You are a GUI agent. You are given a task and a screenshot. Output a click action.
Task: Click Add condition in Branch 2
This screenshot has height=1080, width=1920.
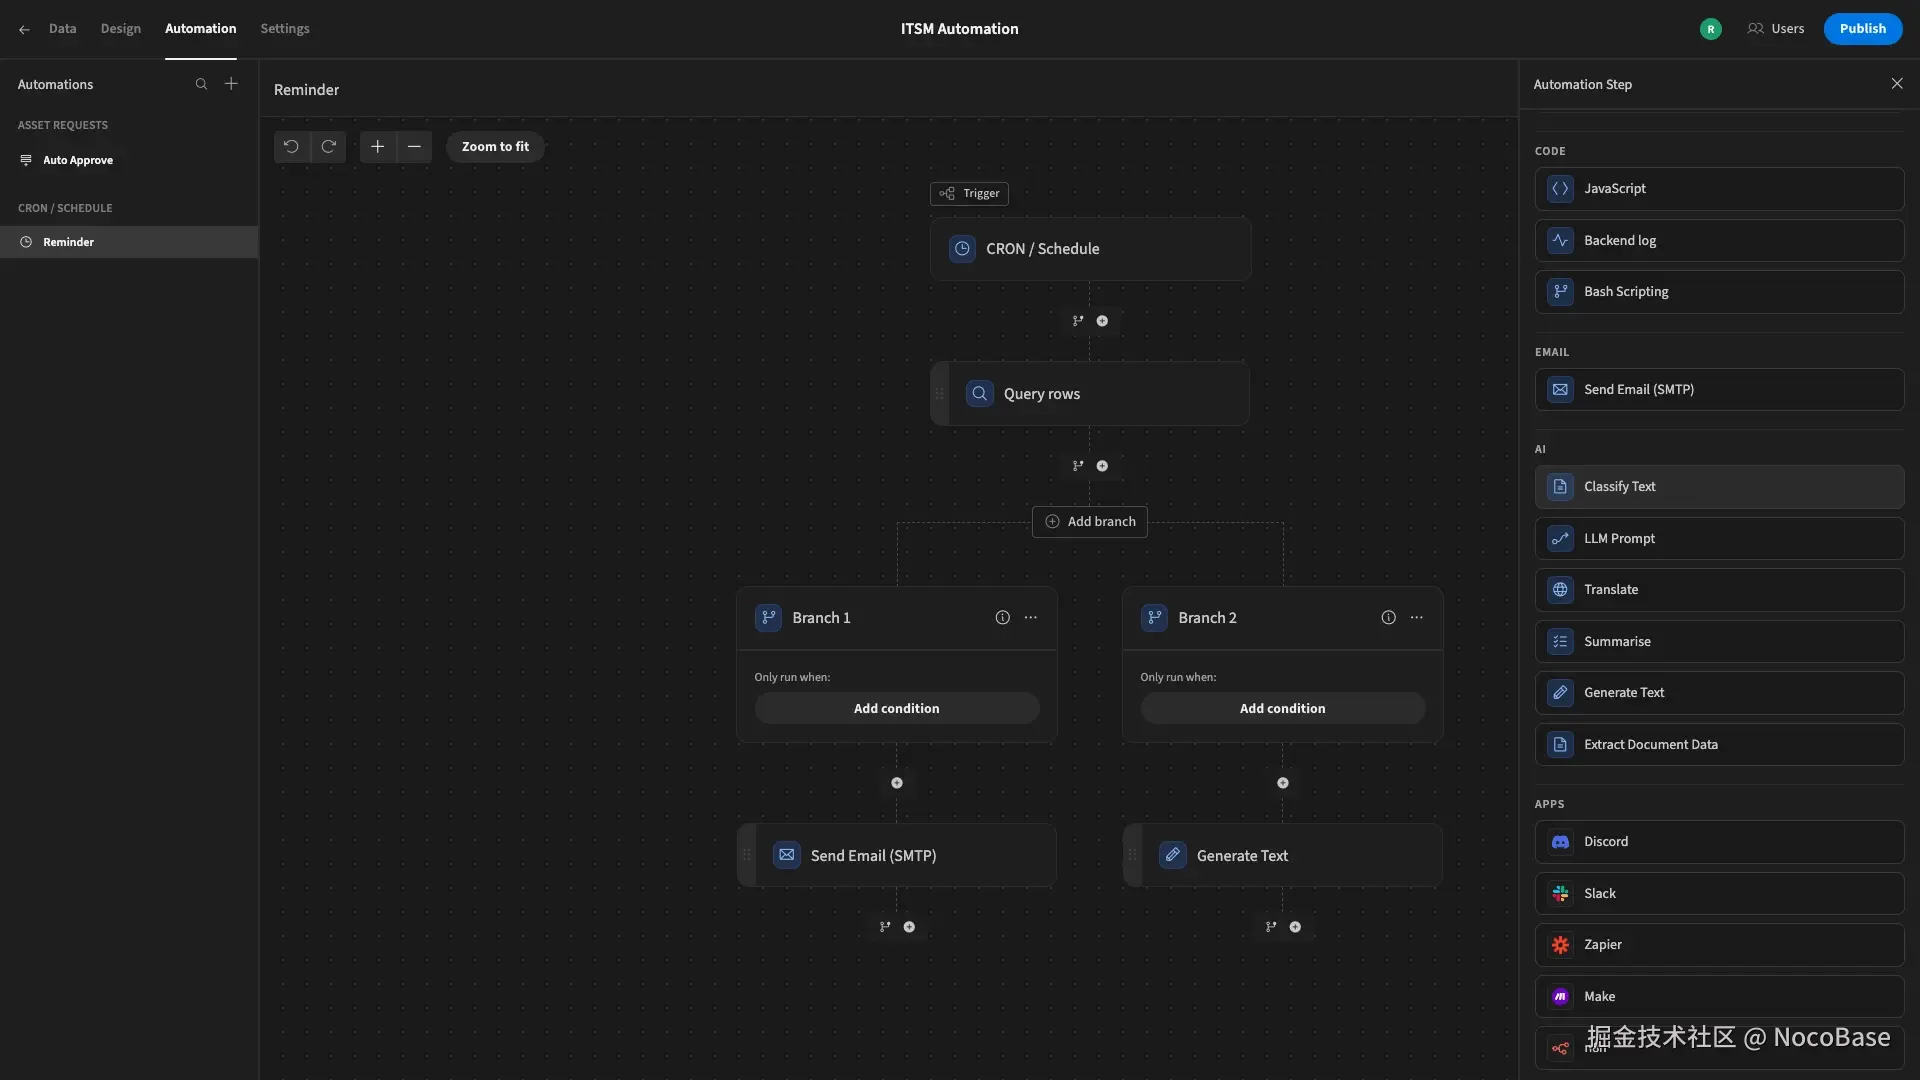[1282, 708]
